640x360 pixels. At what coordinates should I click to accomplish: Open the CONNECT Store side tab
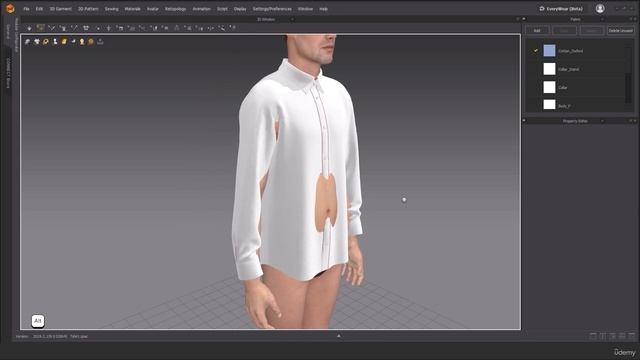click(x=8, y=72)
